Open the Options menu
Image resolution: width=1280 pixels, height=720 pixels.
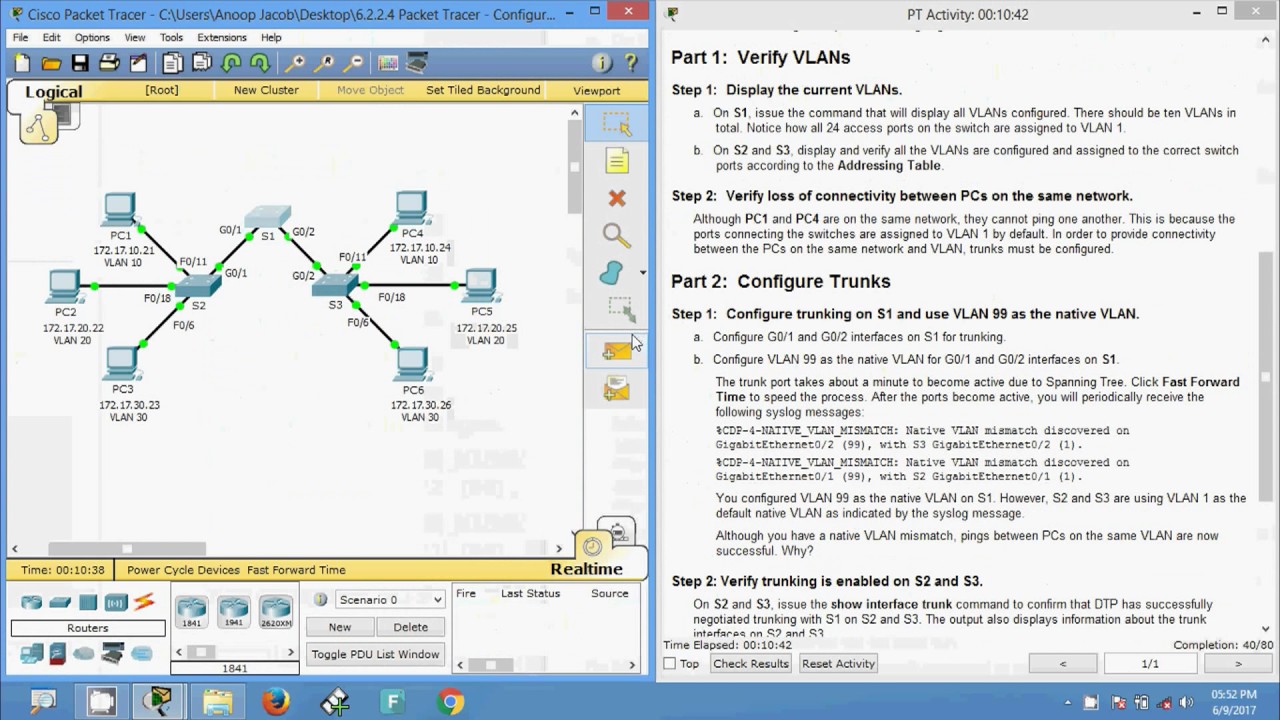(92, 38)
